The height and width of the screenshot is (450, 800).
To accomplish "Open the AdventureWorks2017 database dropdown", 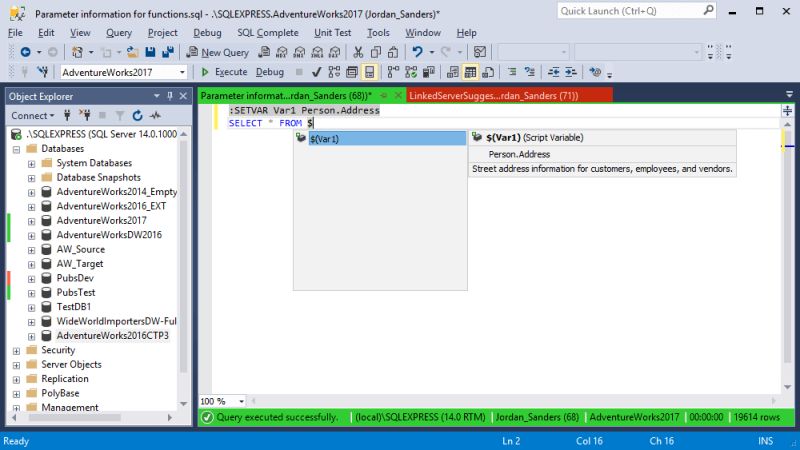I will (x=182, y=72).
